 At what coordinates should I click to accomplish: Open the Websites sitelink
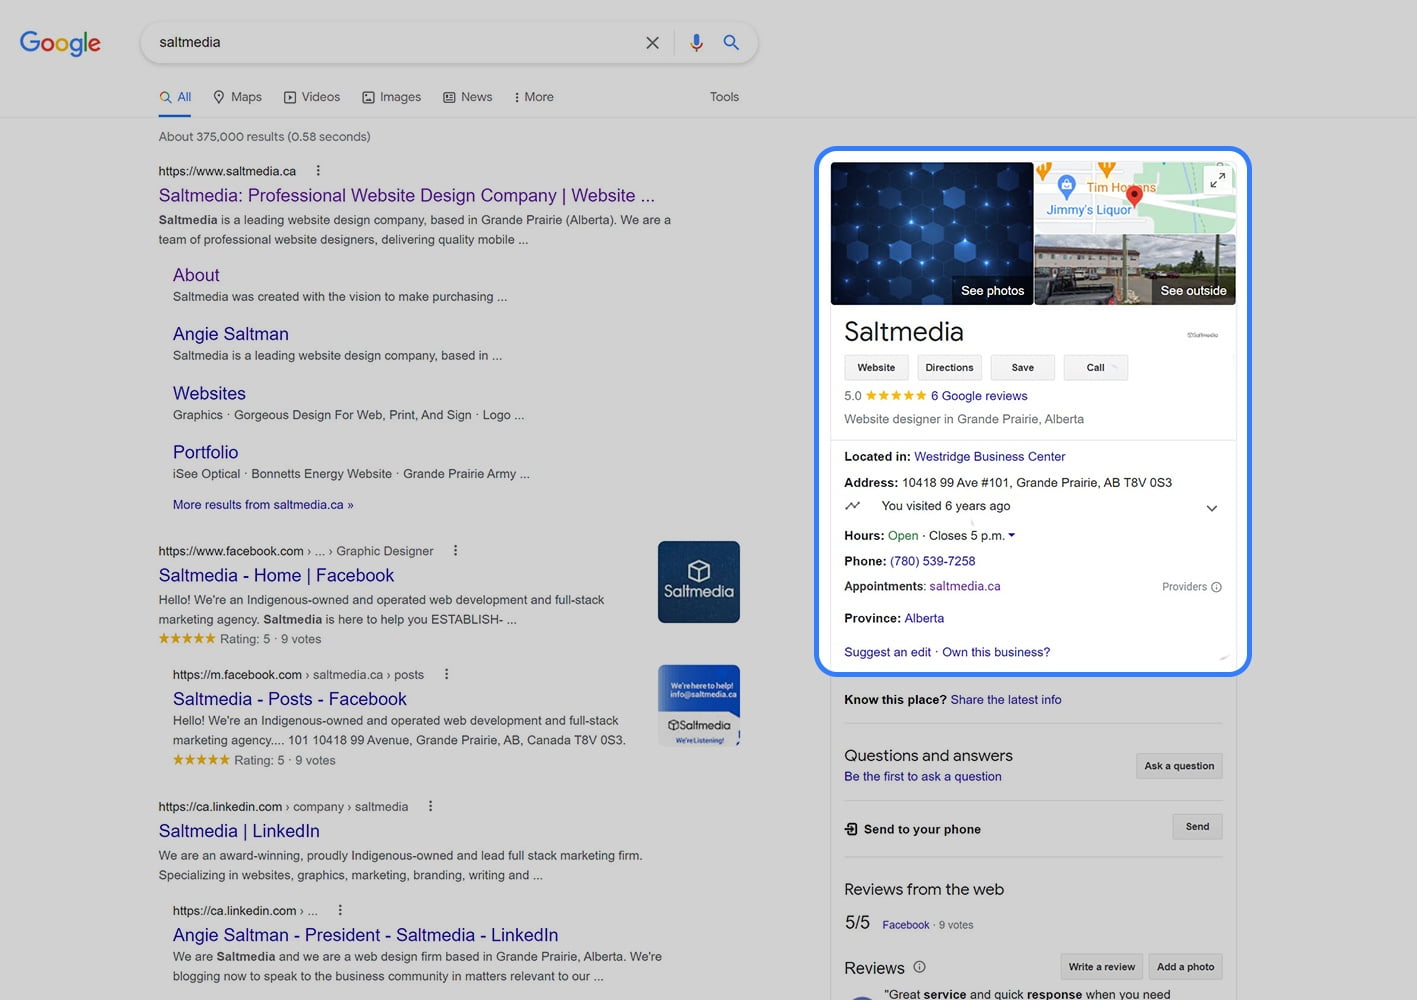tap(209, 394)
